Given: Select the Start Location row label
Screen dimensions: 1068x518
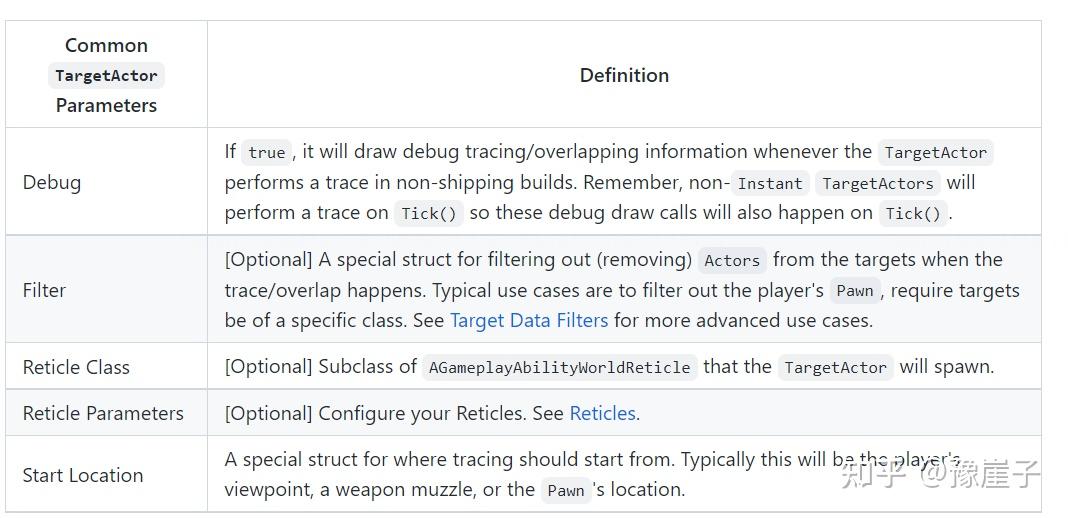Looking at the screenshot, I should (x=83, y=475).
